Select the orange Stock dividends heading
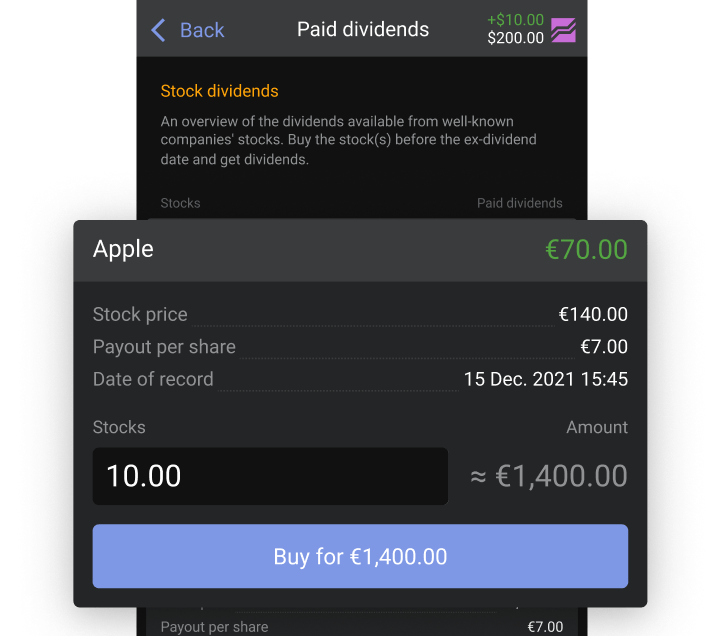The width and height of the screenshot is (722, 636). [219, 91]
